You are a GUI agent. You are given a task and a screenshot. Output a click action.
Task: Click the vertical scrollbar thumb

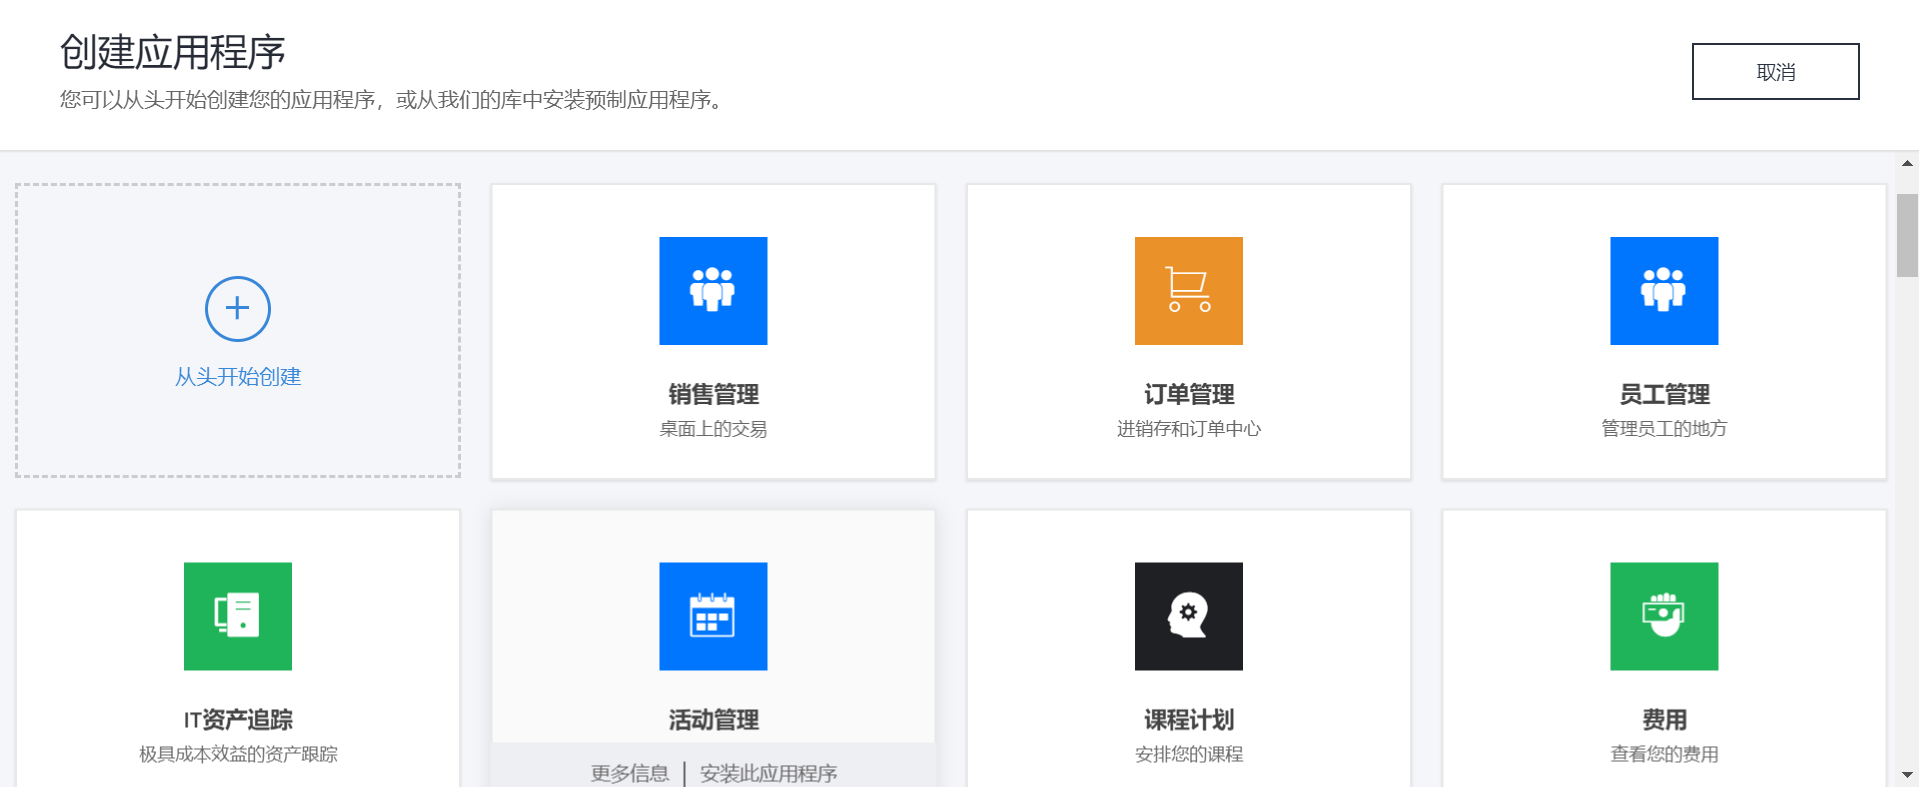point(1907,235)
